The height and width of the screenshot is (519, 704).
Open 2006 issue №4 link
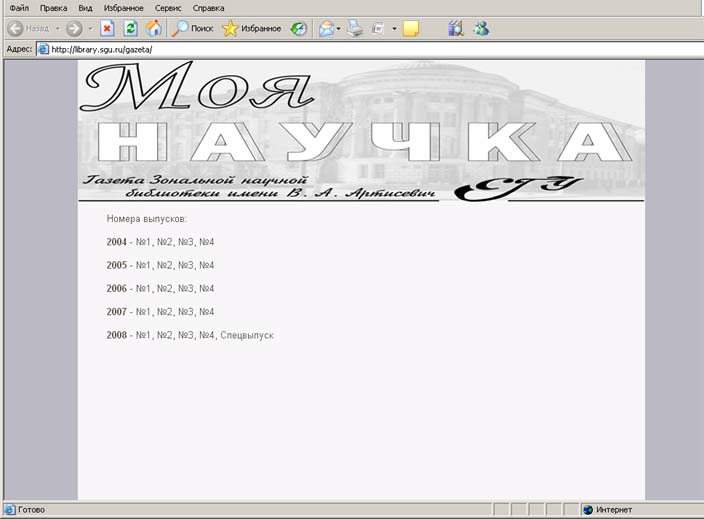coord(207,289)
